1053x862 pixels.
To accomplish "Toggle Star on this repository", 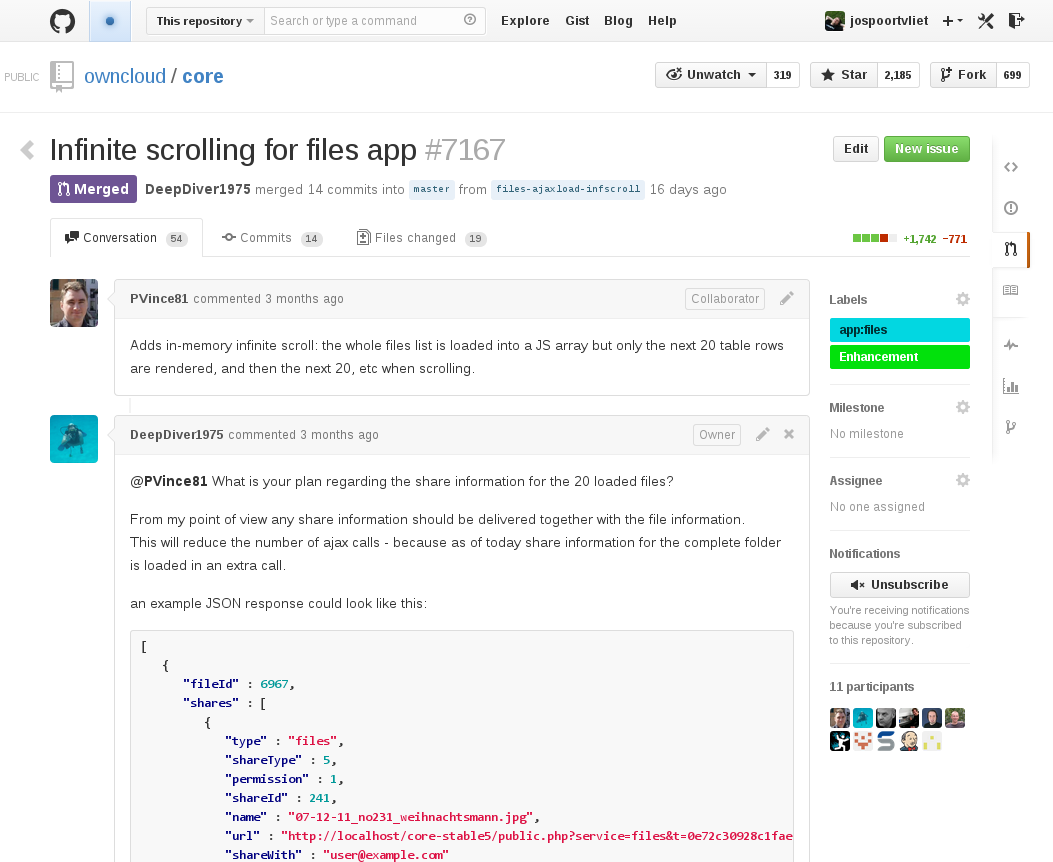I will (x=843, y=75).
